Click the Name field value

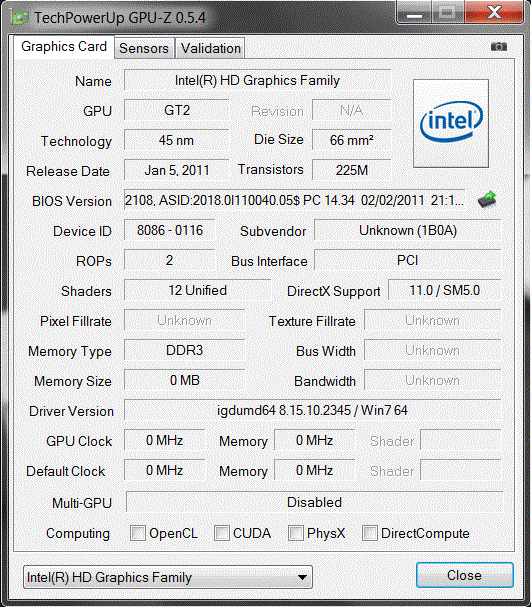tap(257, 80)
